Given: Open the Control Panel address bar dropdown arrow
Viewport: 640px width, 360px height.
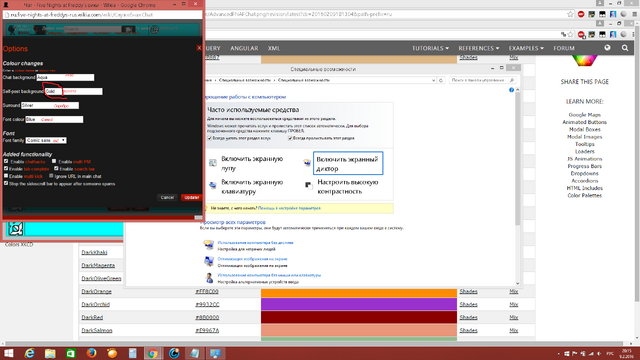Looking at the screenshot, I should [x=433, y=80].
